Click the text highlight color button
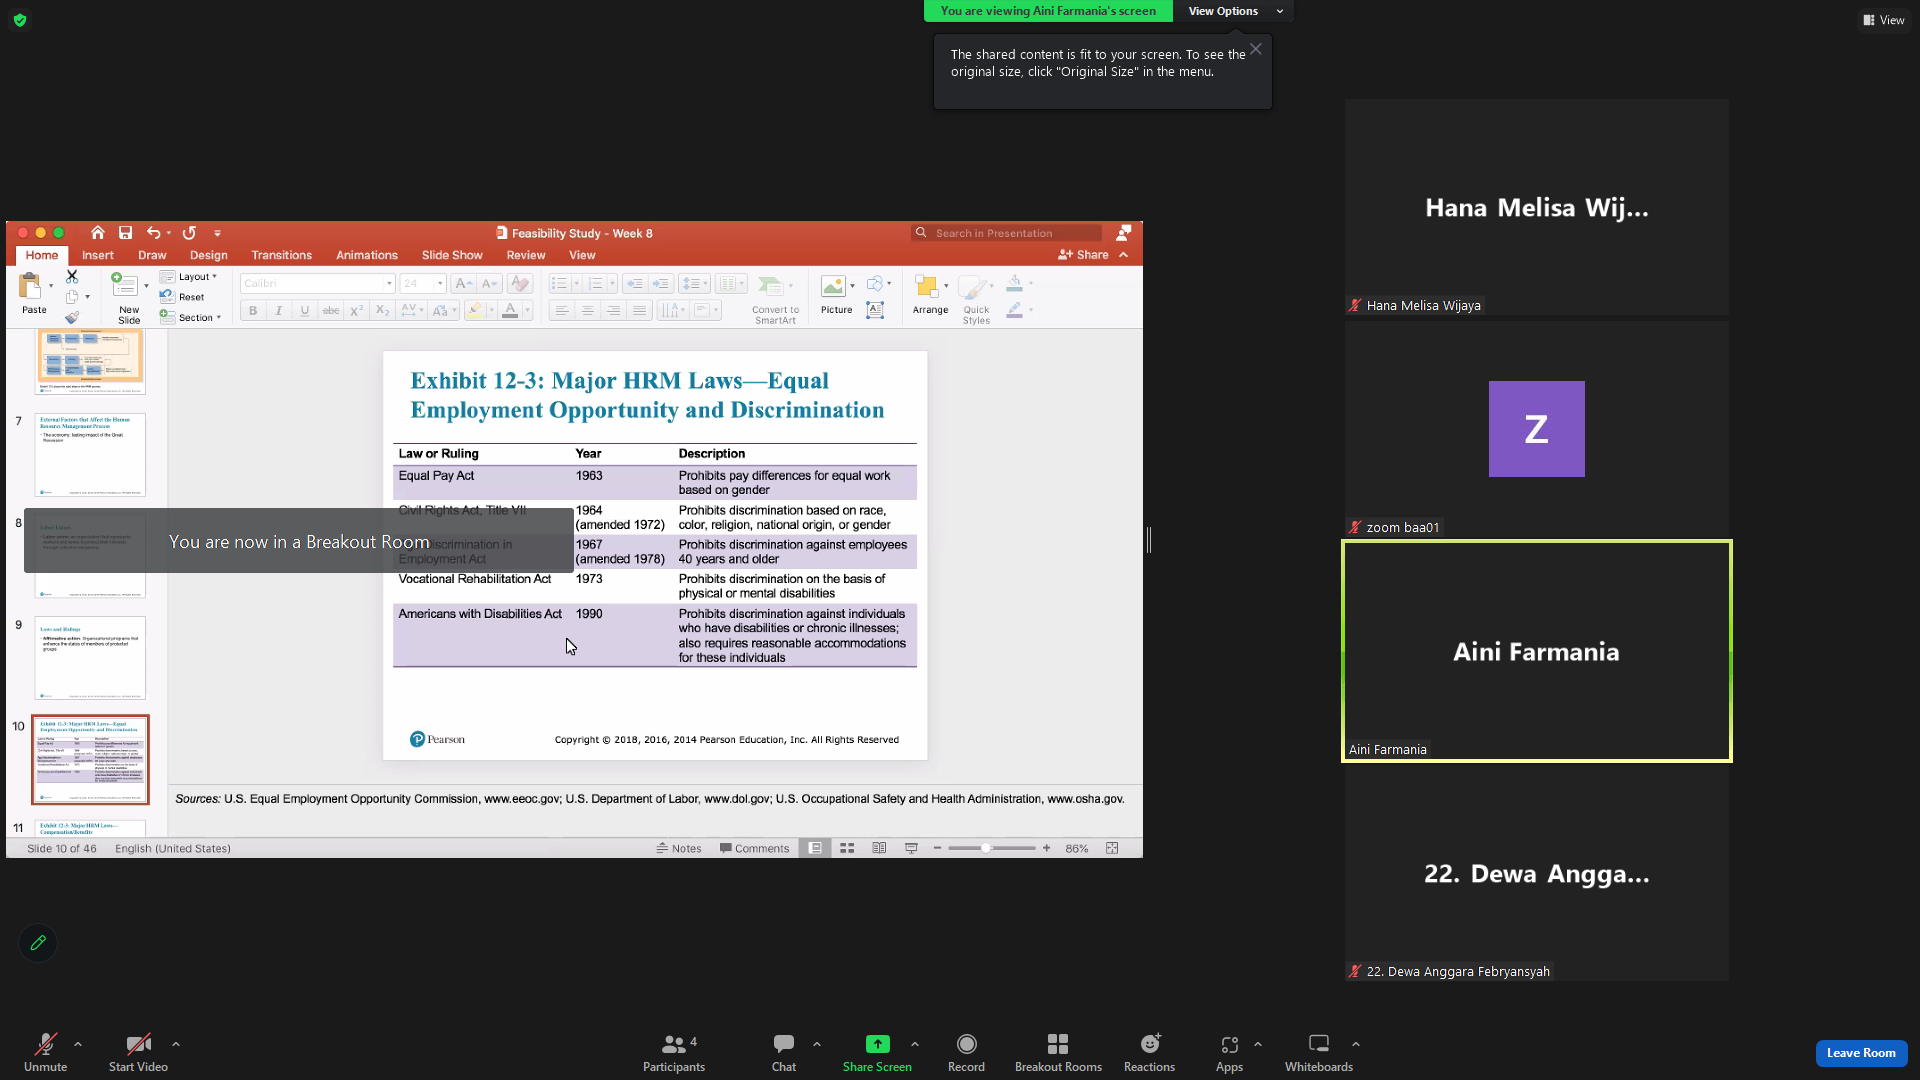The height and width of the screenshot is (1080, 1920). point(475,311)
